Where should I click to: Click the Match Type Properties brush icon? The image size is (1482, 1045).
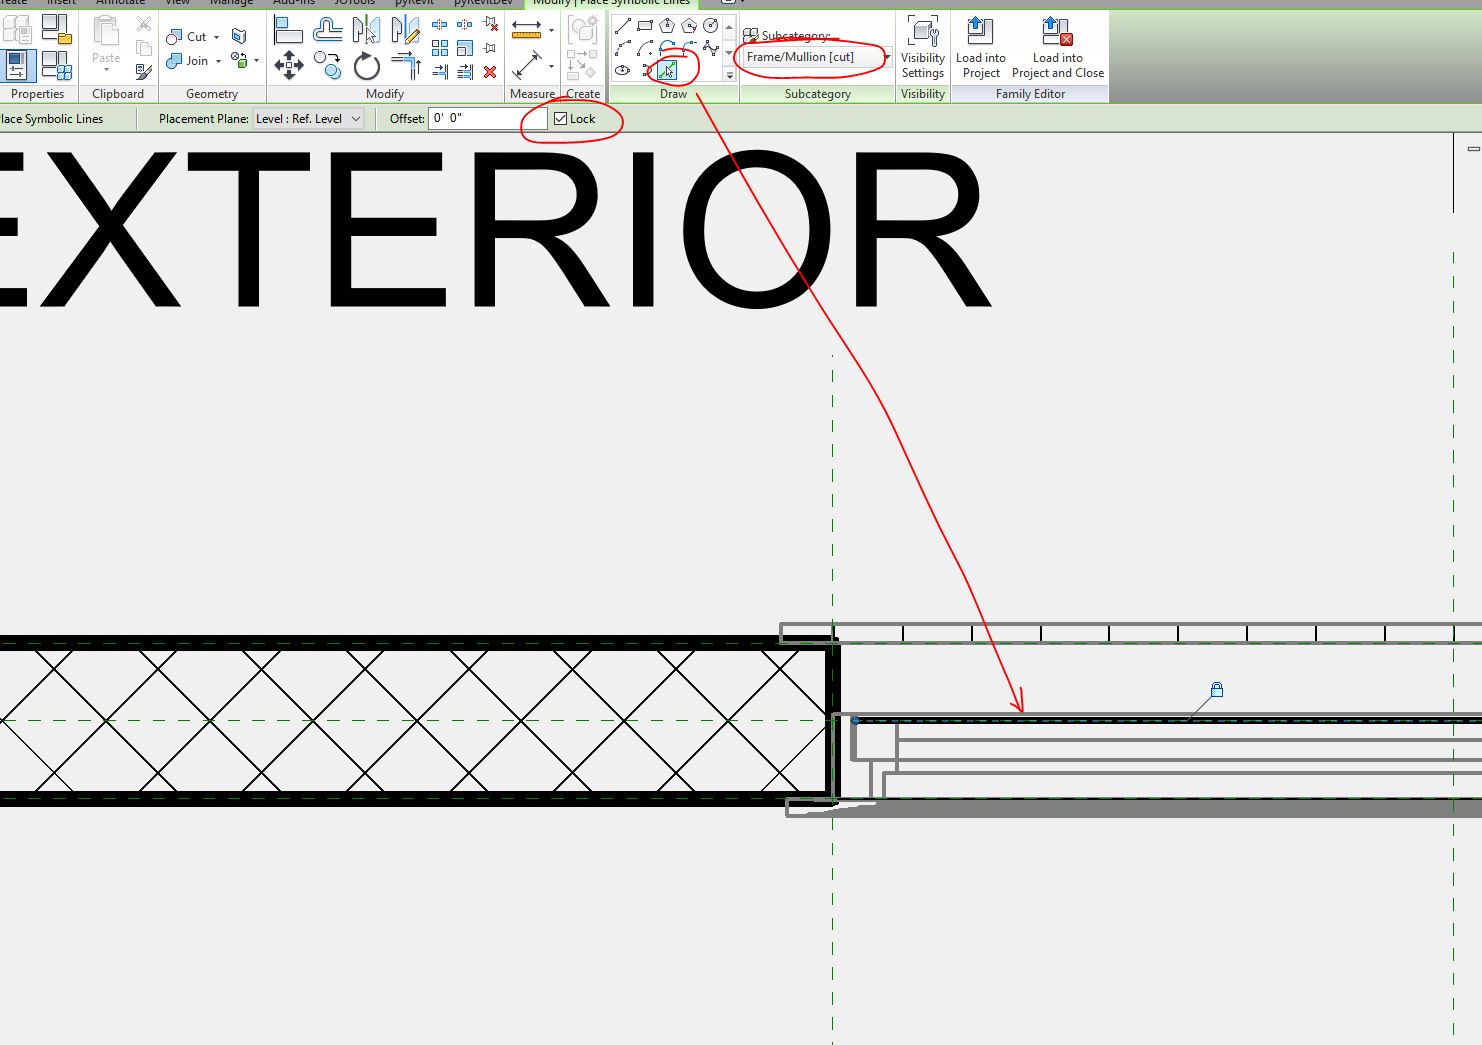(x=144, y=71)
